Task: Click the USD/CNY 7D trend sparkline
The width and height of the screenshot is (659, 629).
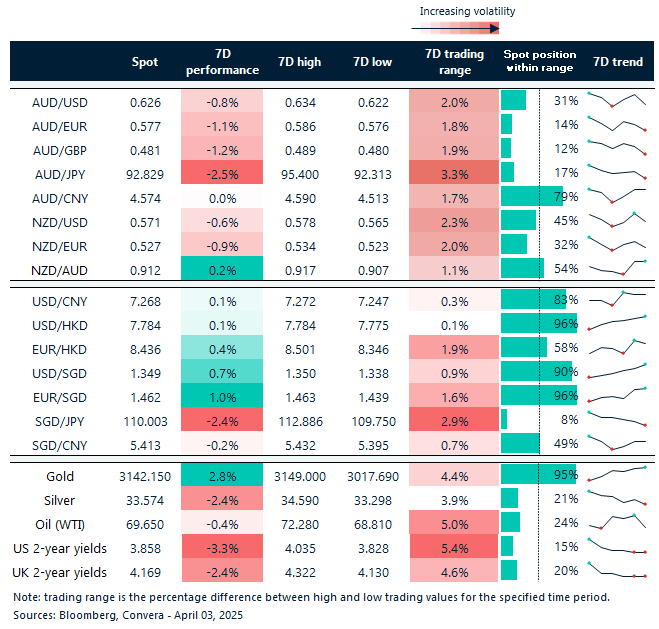Action: [x=616, y=299]
